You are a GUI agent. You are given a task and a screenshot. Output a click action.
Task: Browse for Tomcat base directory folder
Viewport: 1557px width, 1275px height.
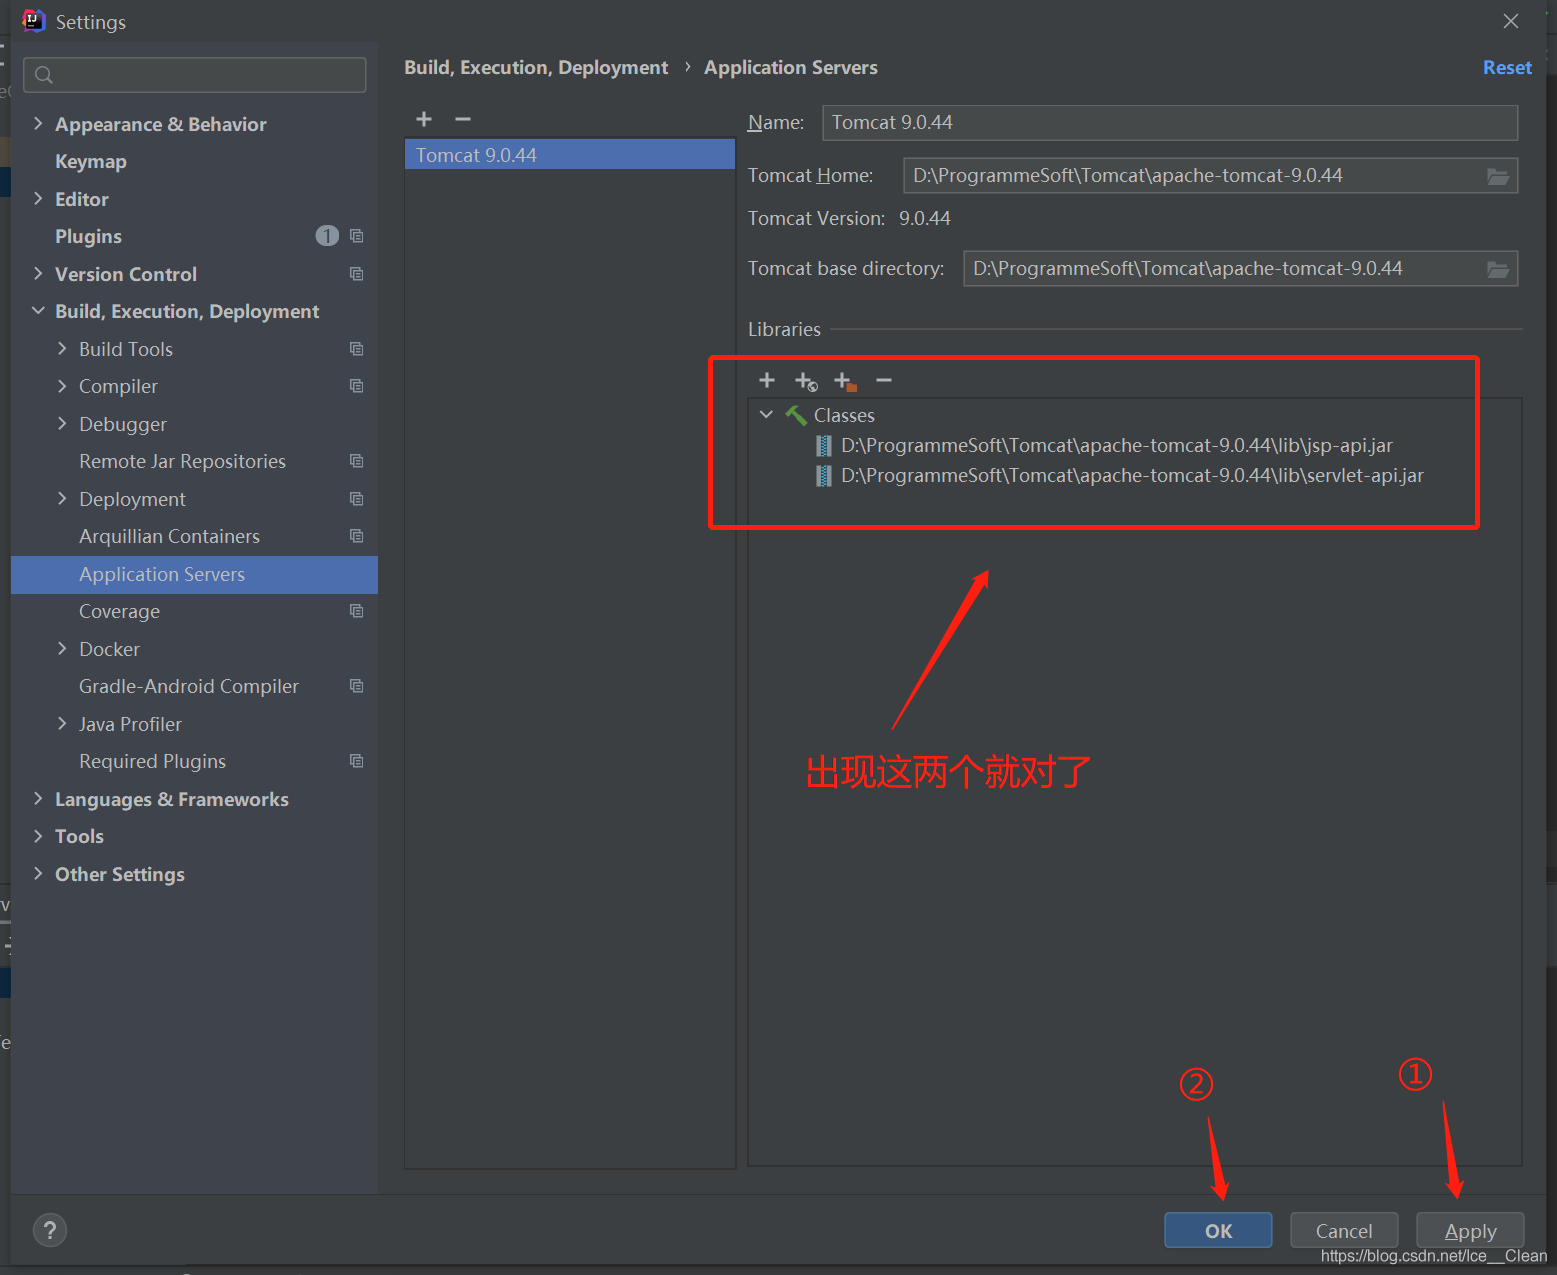point(1498,269)
